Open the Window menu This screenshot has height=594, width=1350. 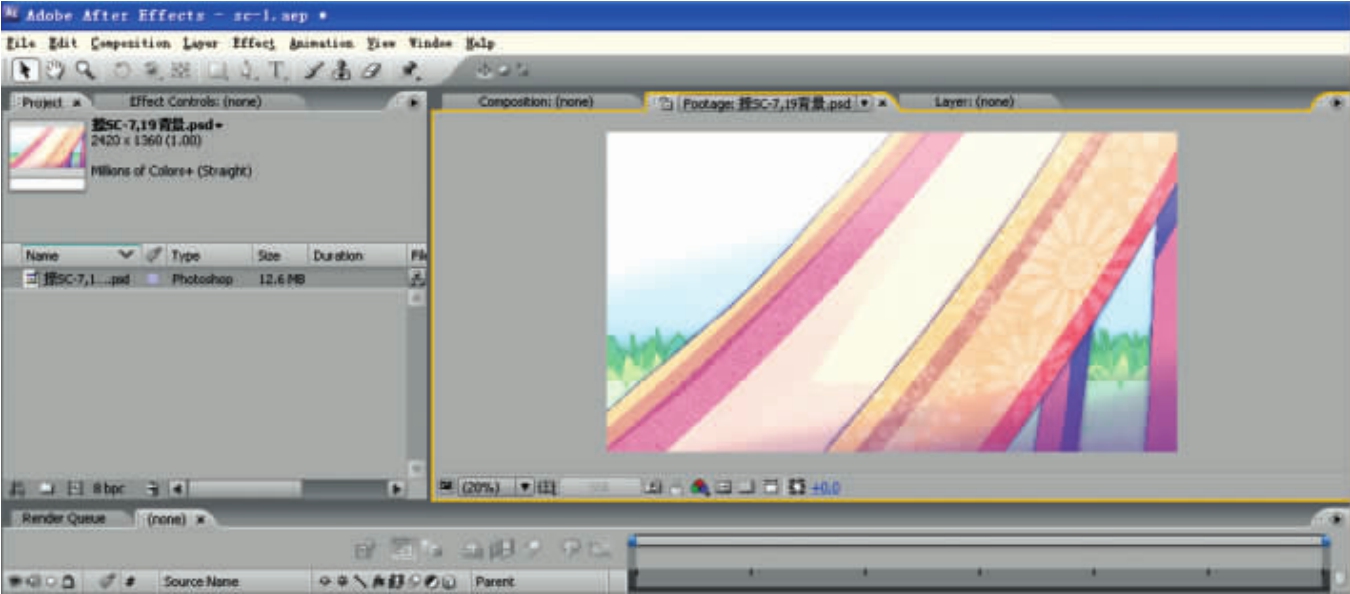430,44
